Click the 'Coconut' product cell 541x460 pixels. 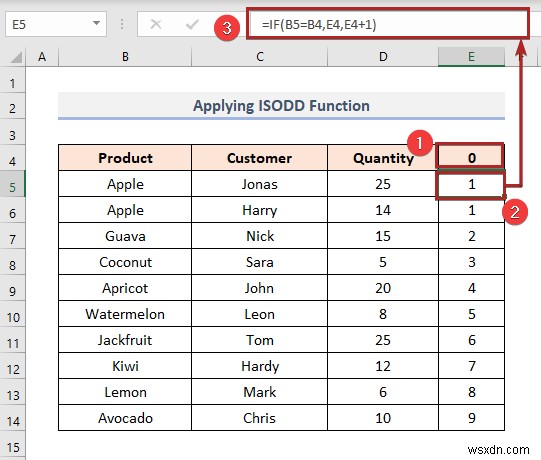(125, 262)
